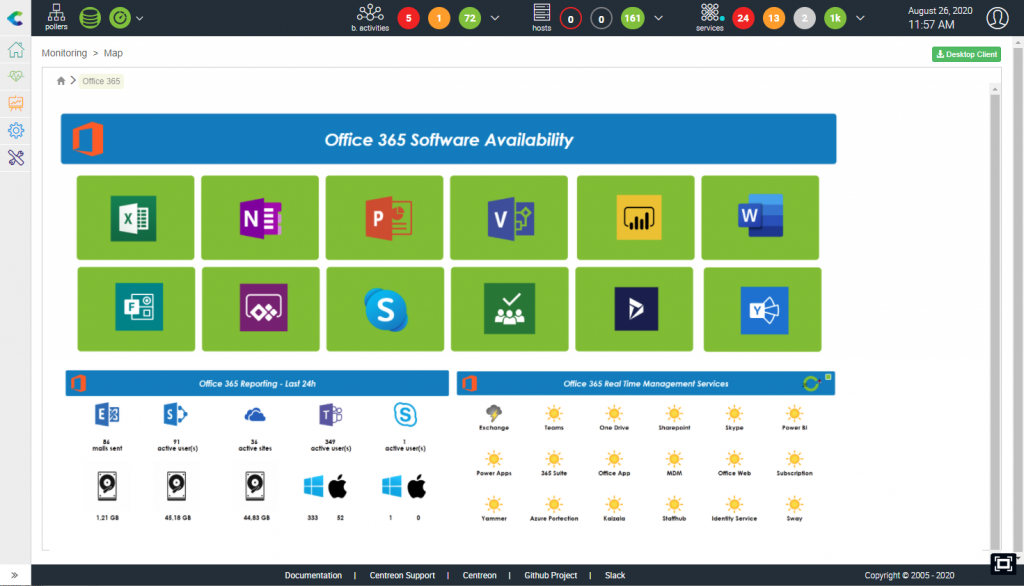1024x586 pixels.
Task: Click the disk icon labeled 1,21 GB
Action: [x=107, y=487]
